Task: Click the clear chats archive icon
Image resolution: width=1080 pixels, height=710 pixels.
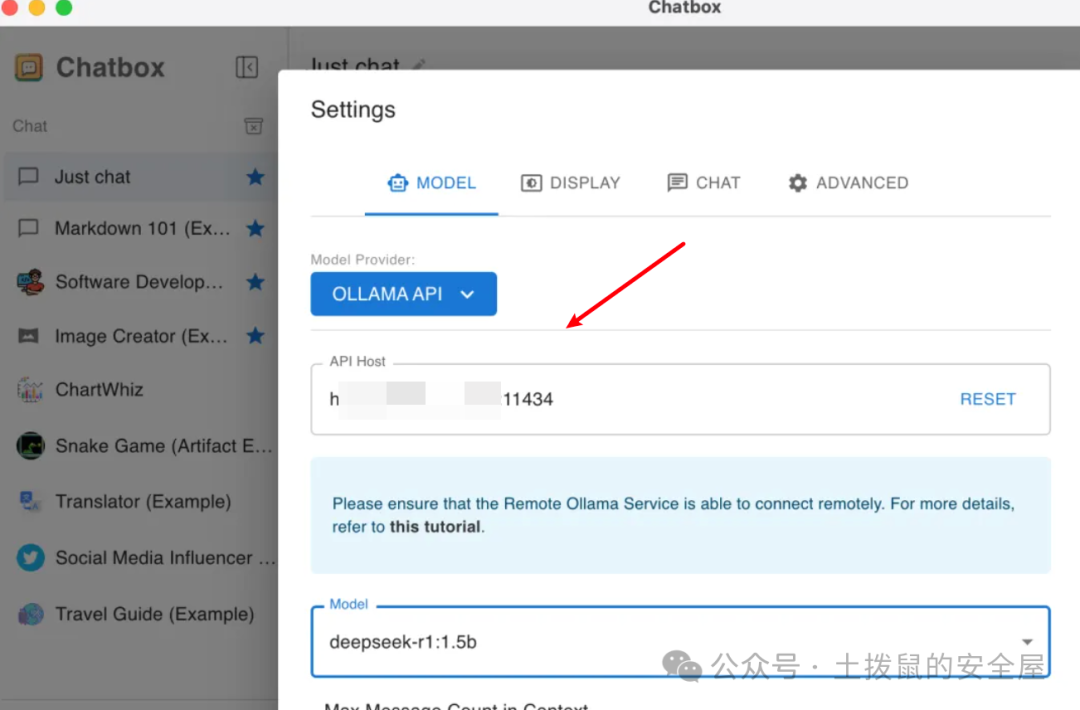Action: (253, 126)
